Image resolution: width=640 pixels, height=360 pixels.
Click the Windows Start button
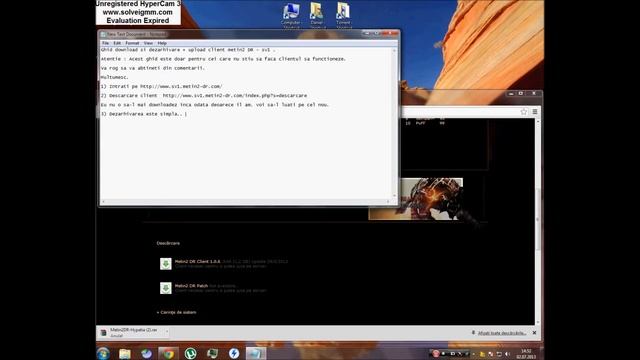point(103,353)
